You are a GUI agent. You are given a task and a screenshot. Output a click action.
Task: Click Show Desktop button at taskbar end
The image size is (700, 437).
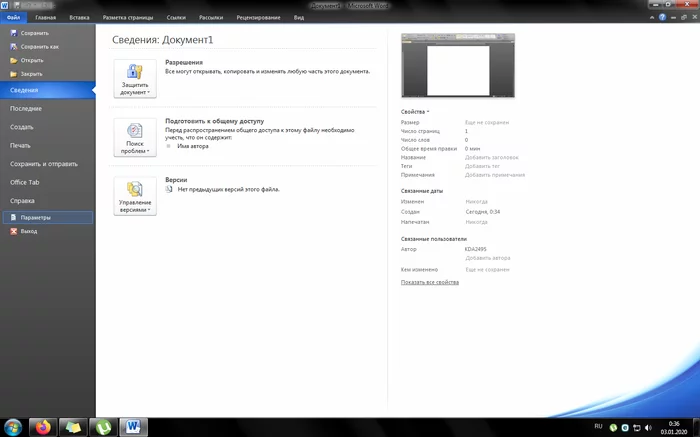(x=696, y=428)
